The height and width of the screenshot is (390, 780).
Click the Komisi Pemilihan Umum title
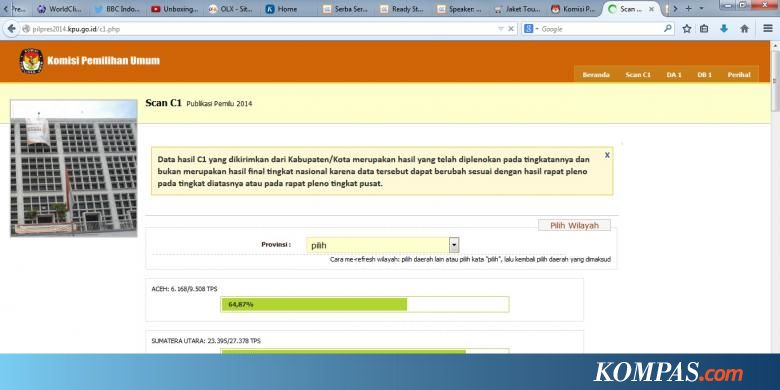(103, 61)
